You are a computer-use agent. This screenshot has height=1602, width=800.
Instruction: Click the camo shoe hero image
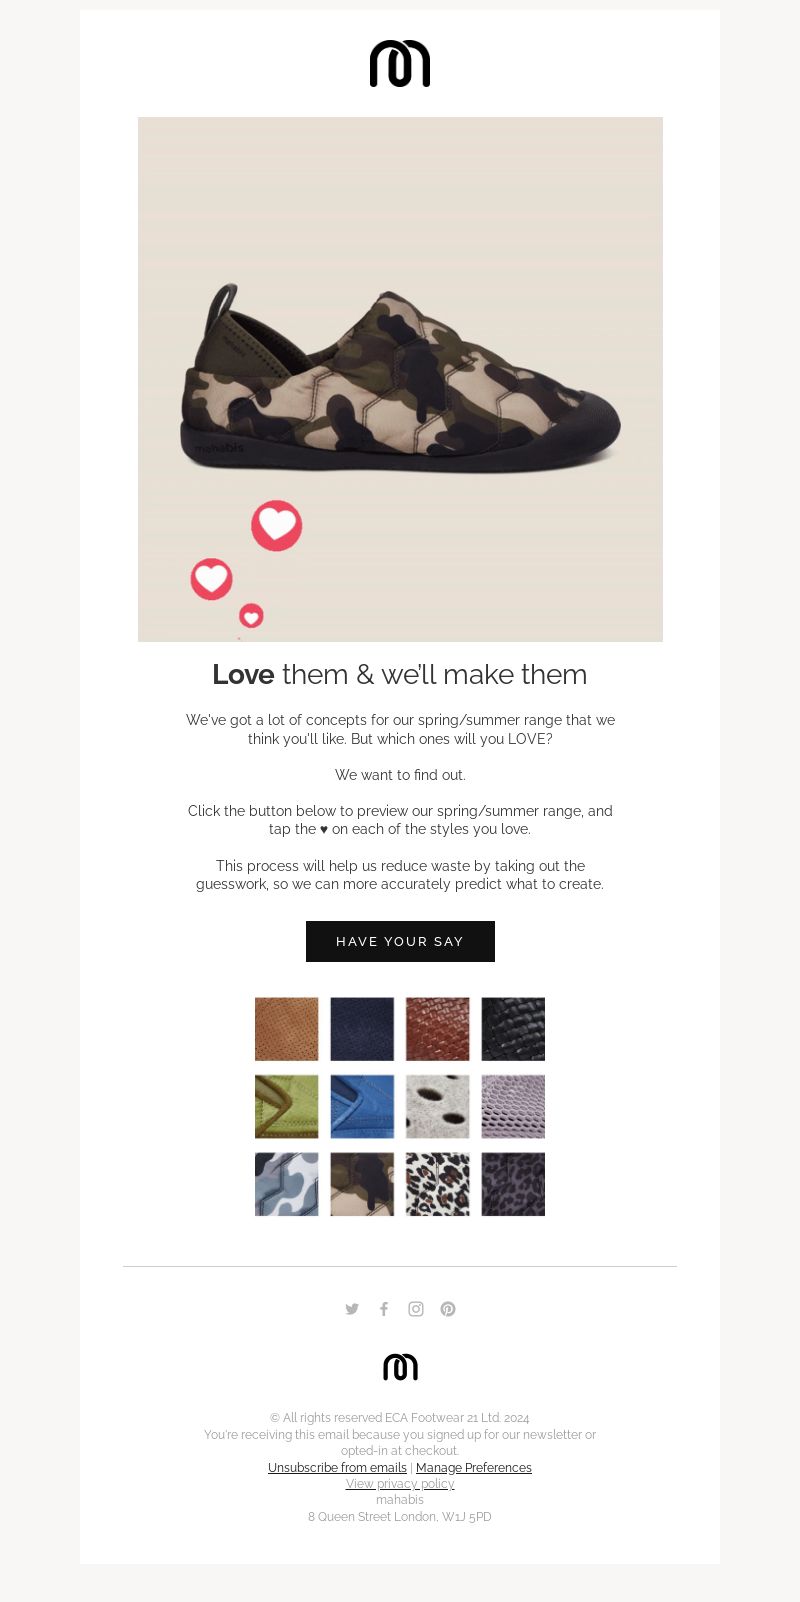click(x=400, y=379)
